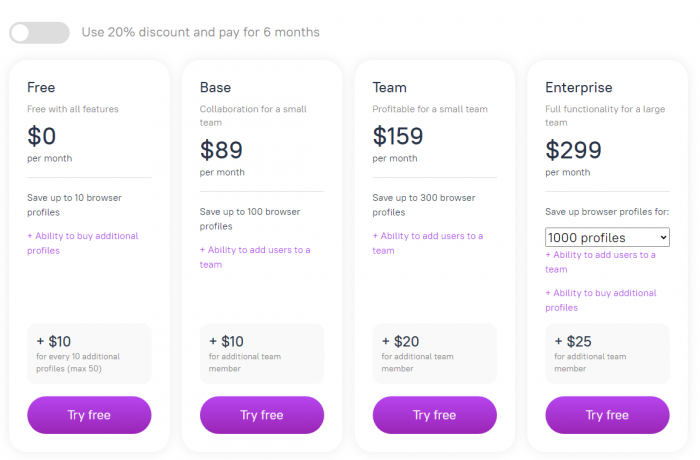Image resolution: width=700 pixels, height=460 pixels.
Task: Click Team plan's add users to team link
Action: pyautogui.click(x=428, y=243)
